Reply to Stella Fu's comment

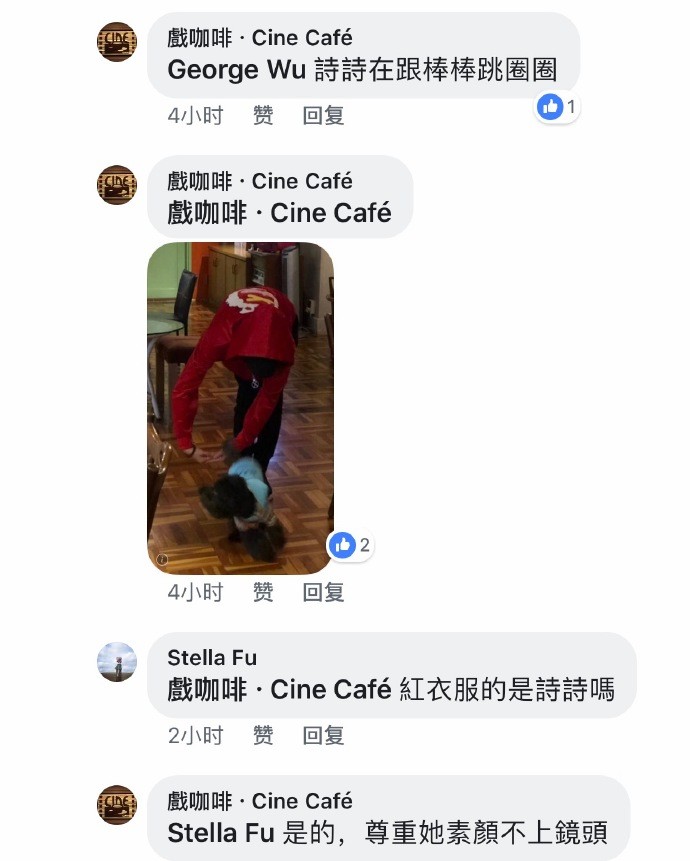pos(323,736)
